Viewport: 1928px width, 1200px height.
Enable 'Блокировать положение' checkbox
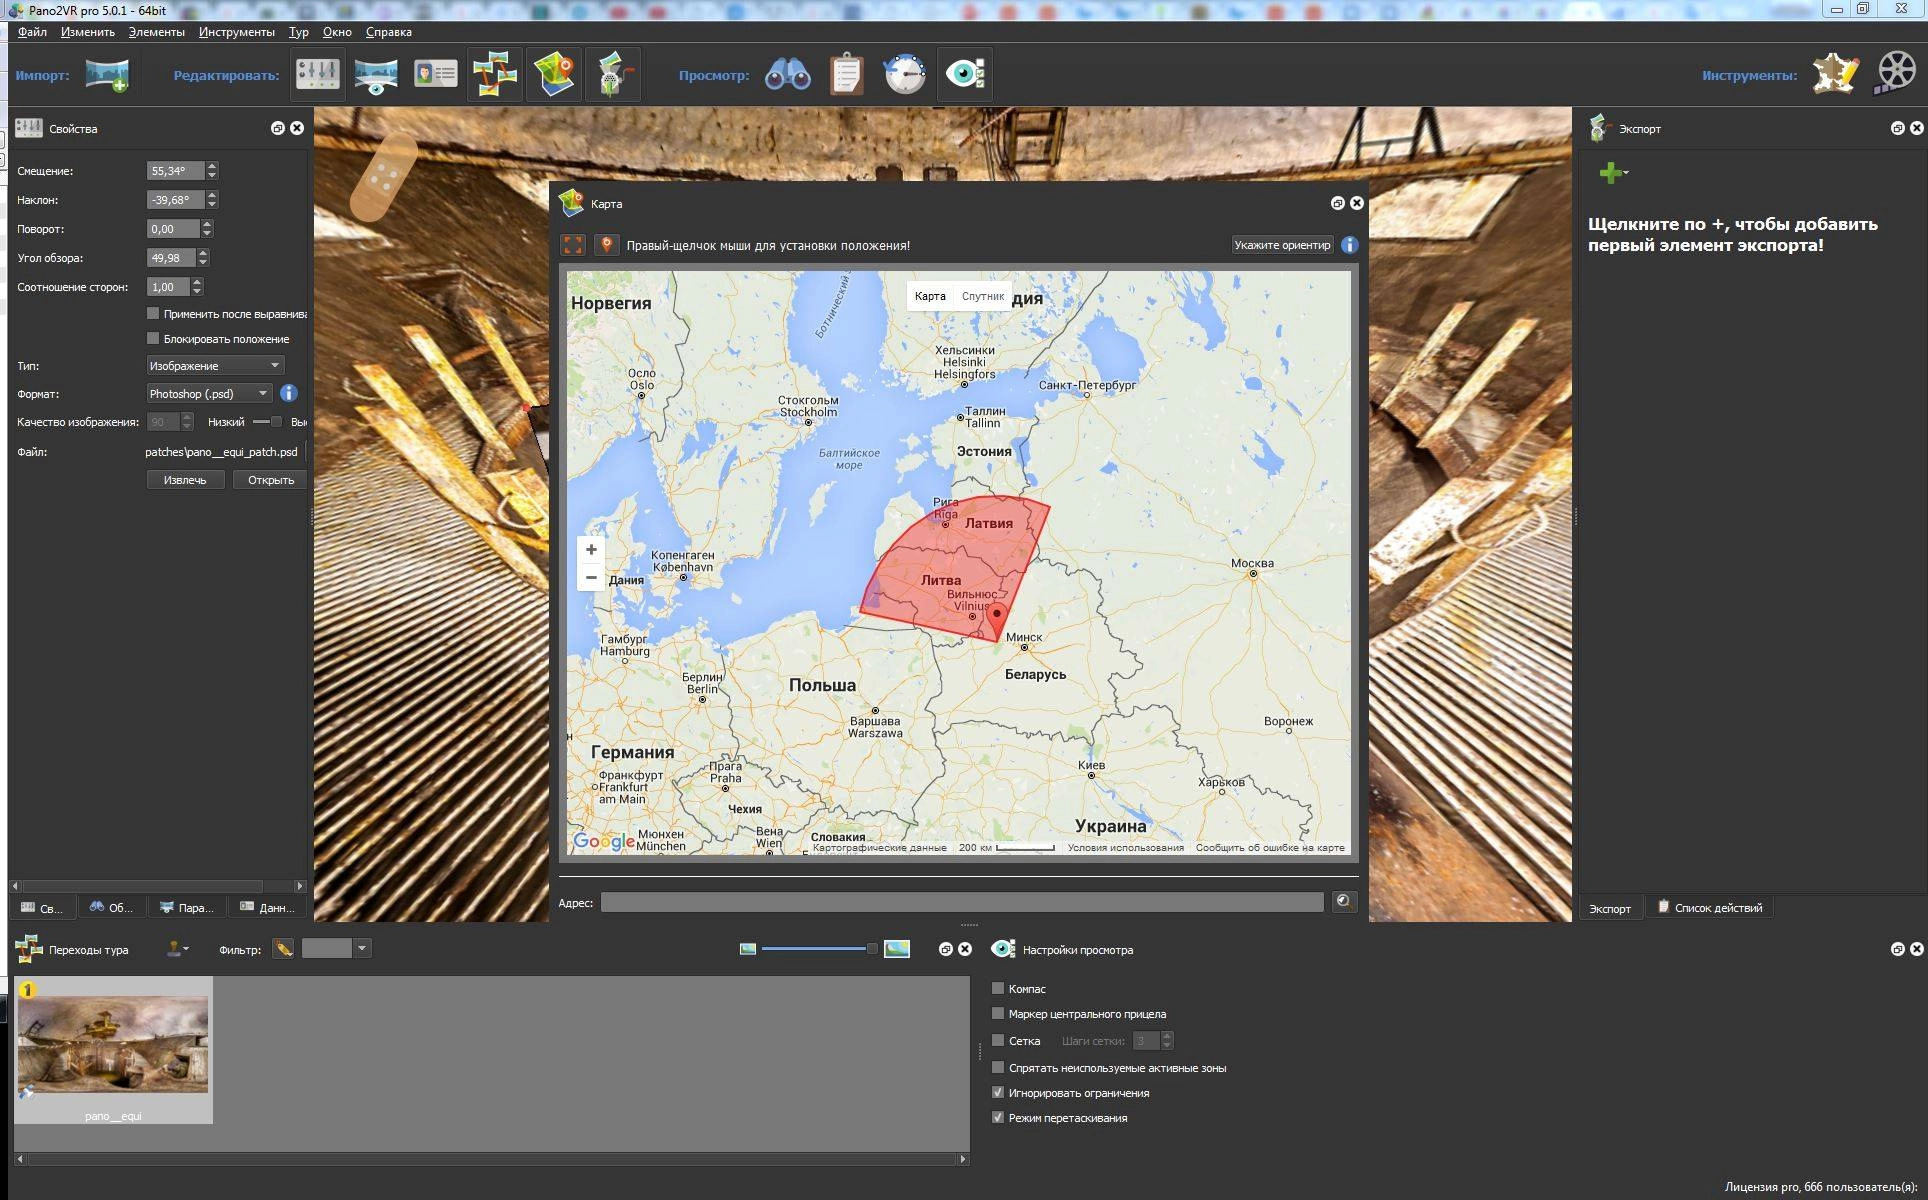(x=153, y=338)
